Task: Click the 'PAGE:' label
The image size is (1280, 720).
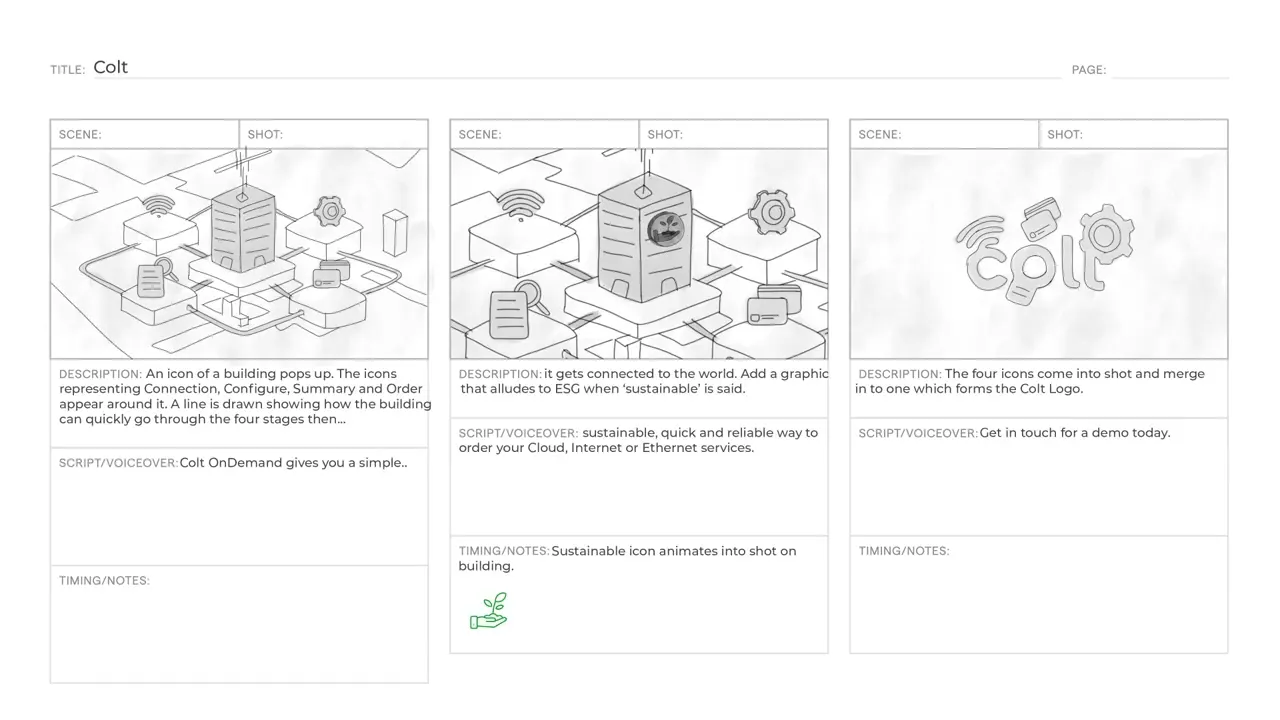Action: click(1089, 70)
